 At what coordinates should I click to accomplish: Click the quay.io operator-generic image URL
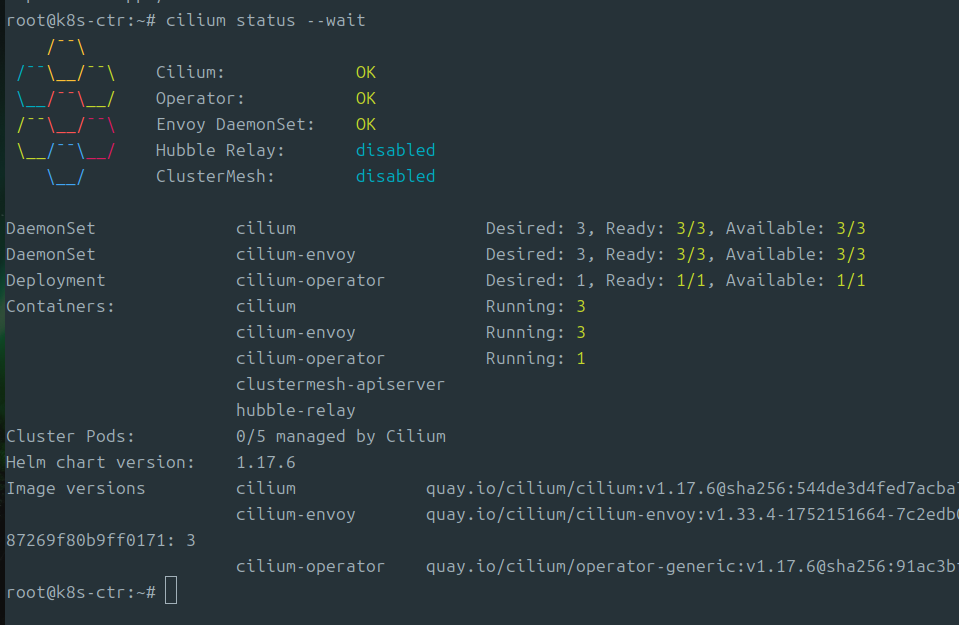tap(692, 566)
